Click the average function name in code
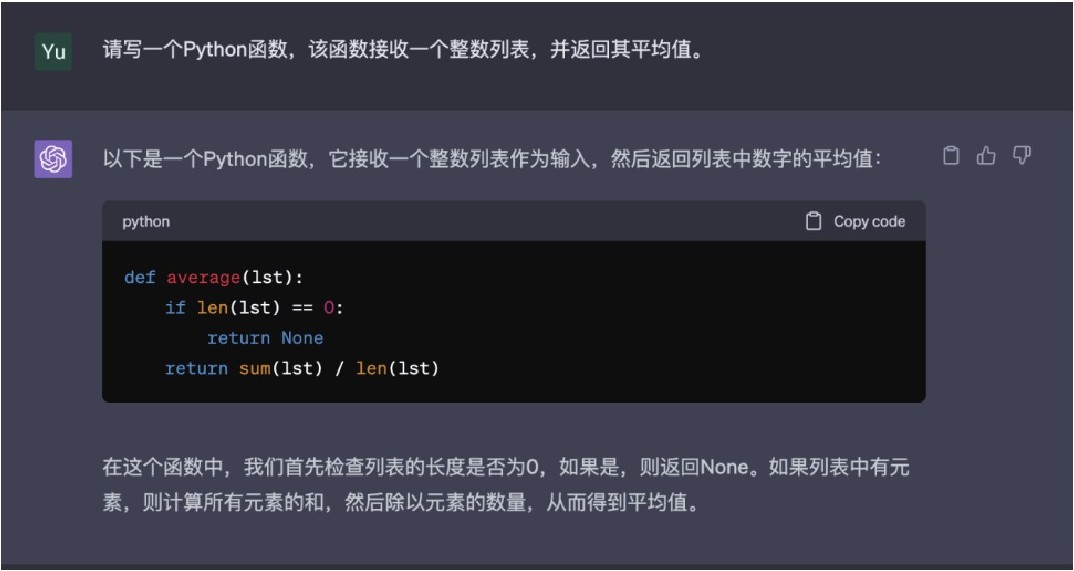This screenshot has width=1074, height=571. 202,278
